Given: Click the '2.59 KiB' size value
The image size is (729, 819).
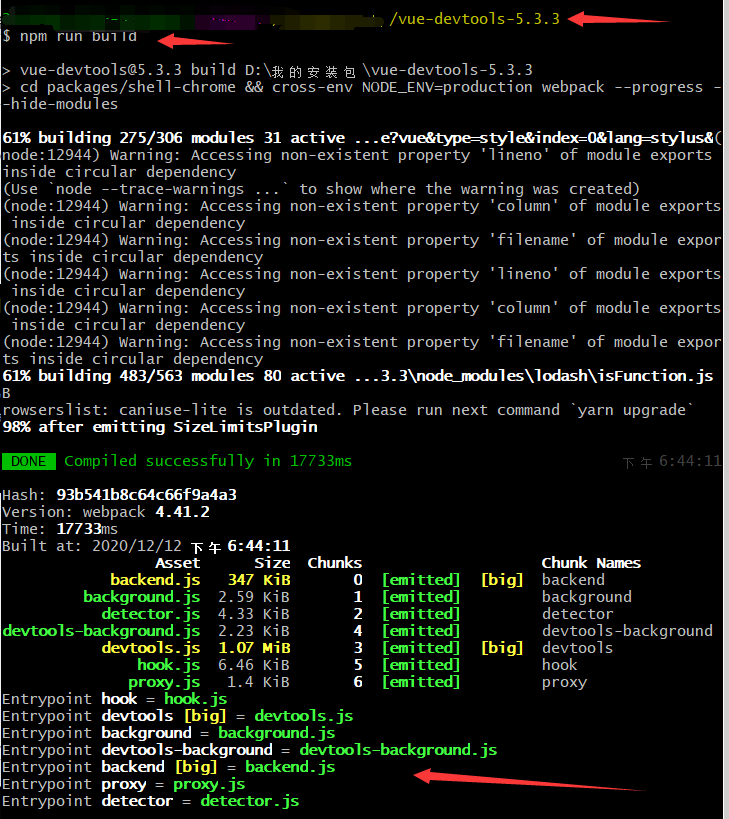Looking at the screenshot, I should [x=254, y=597].
